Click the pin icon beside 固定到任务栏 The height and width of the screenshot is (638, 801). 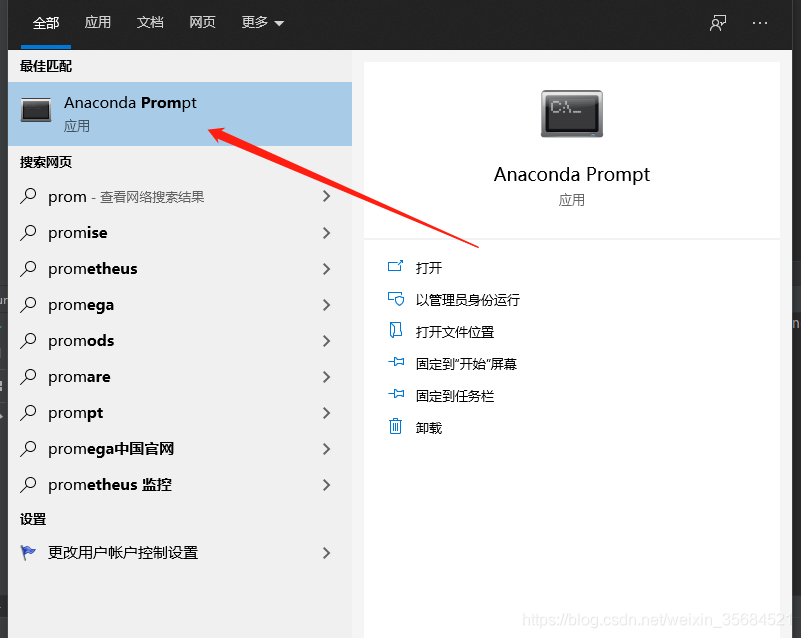pos(396,394)
